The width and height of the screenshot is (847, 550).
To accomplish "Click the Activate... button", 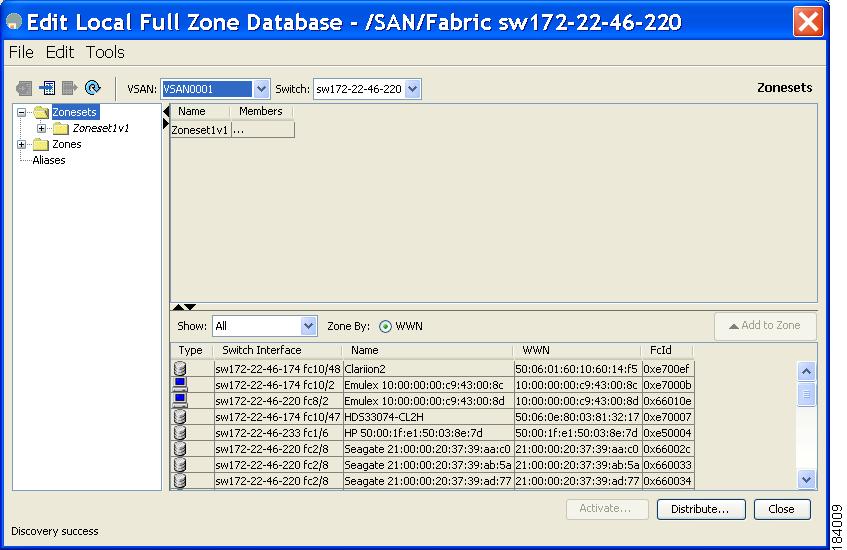I will [607, 508].
